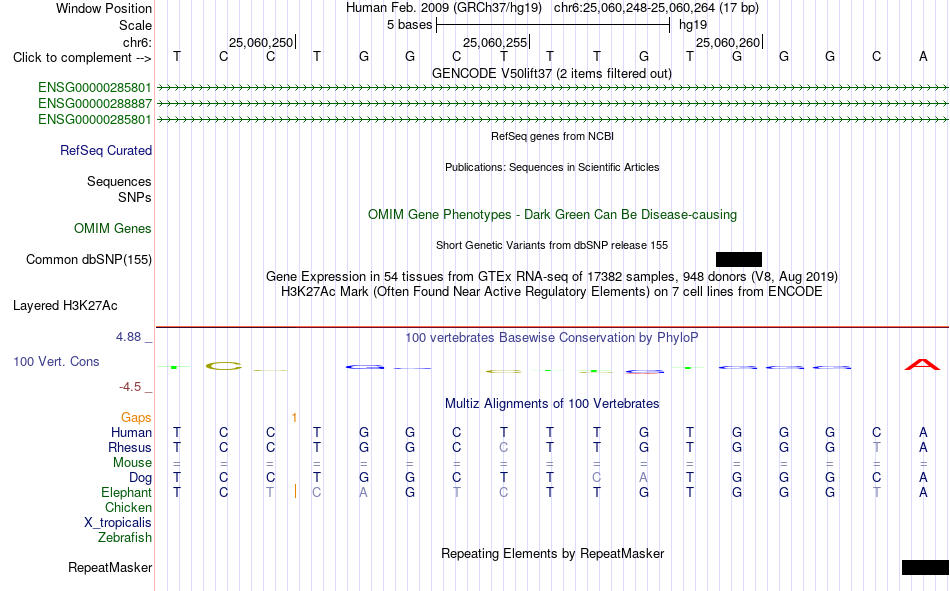Click 'Repeating Elements by RepeatMasker' title
The height and width of the screenshot is (591, 950).
click(552, 553)
